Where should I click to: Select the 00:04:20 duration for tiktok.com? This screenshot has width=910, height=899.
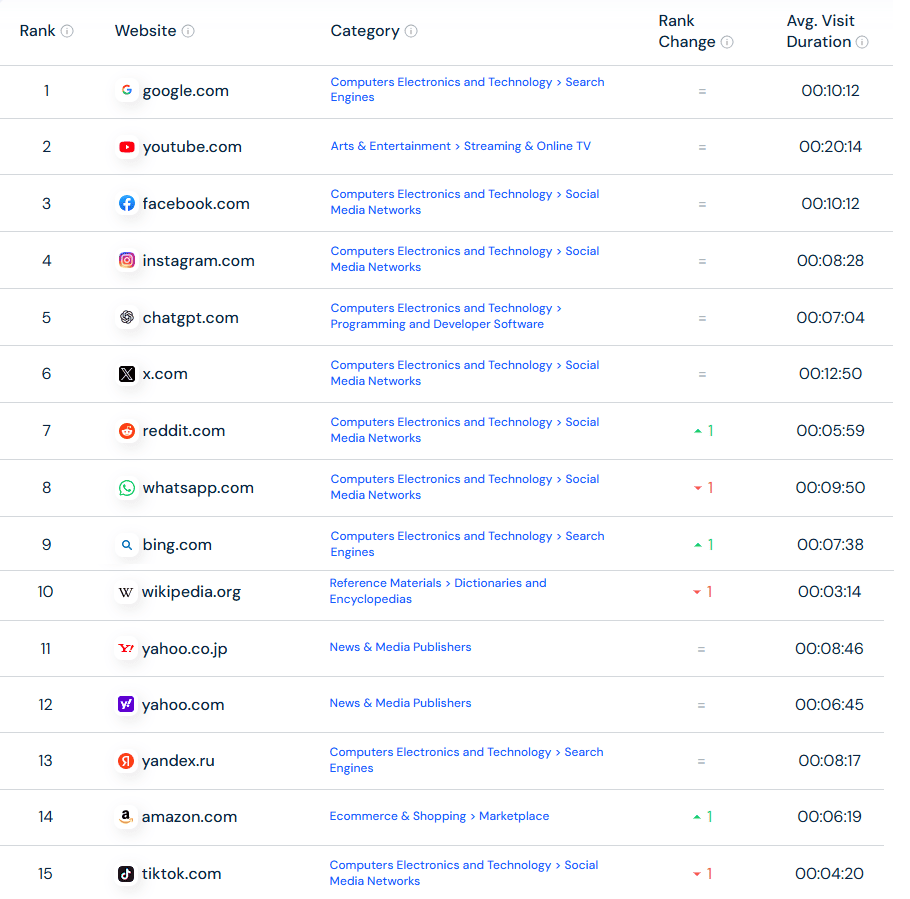(829, 873)
